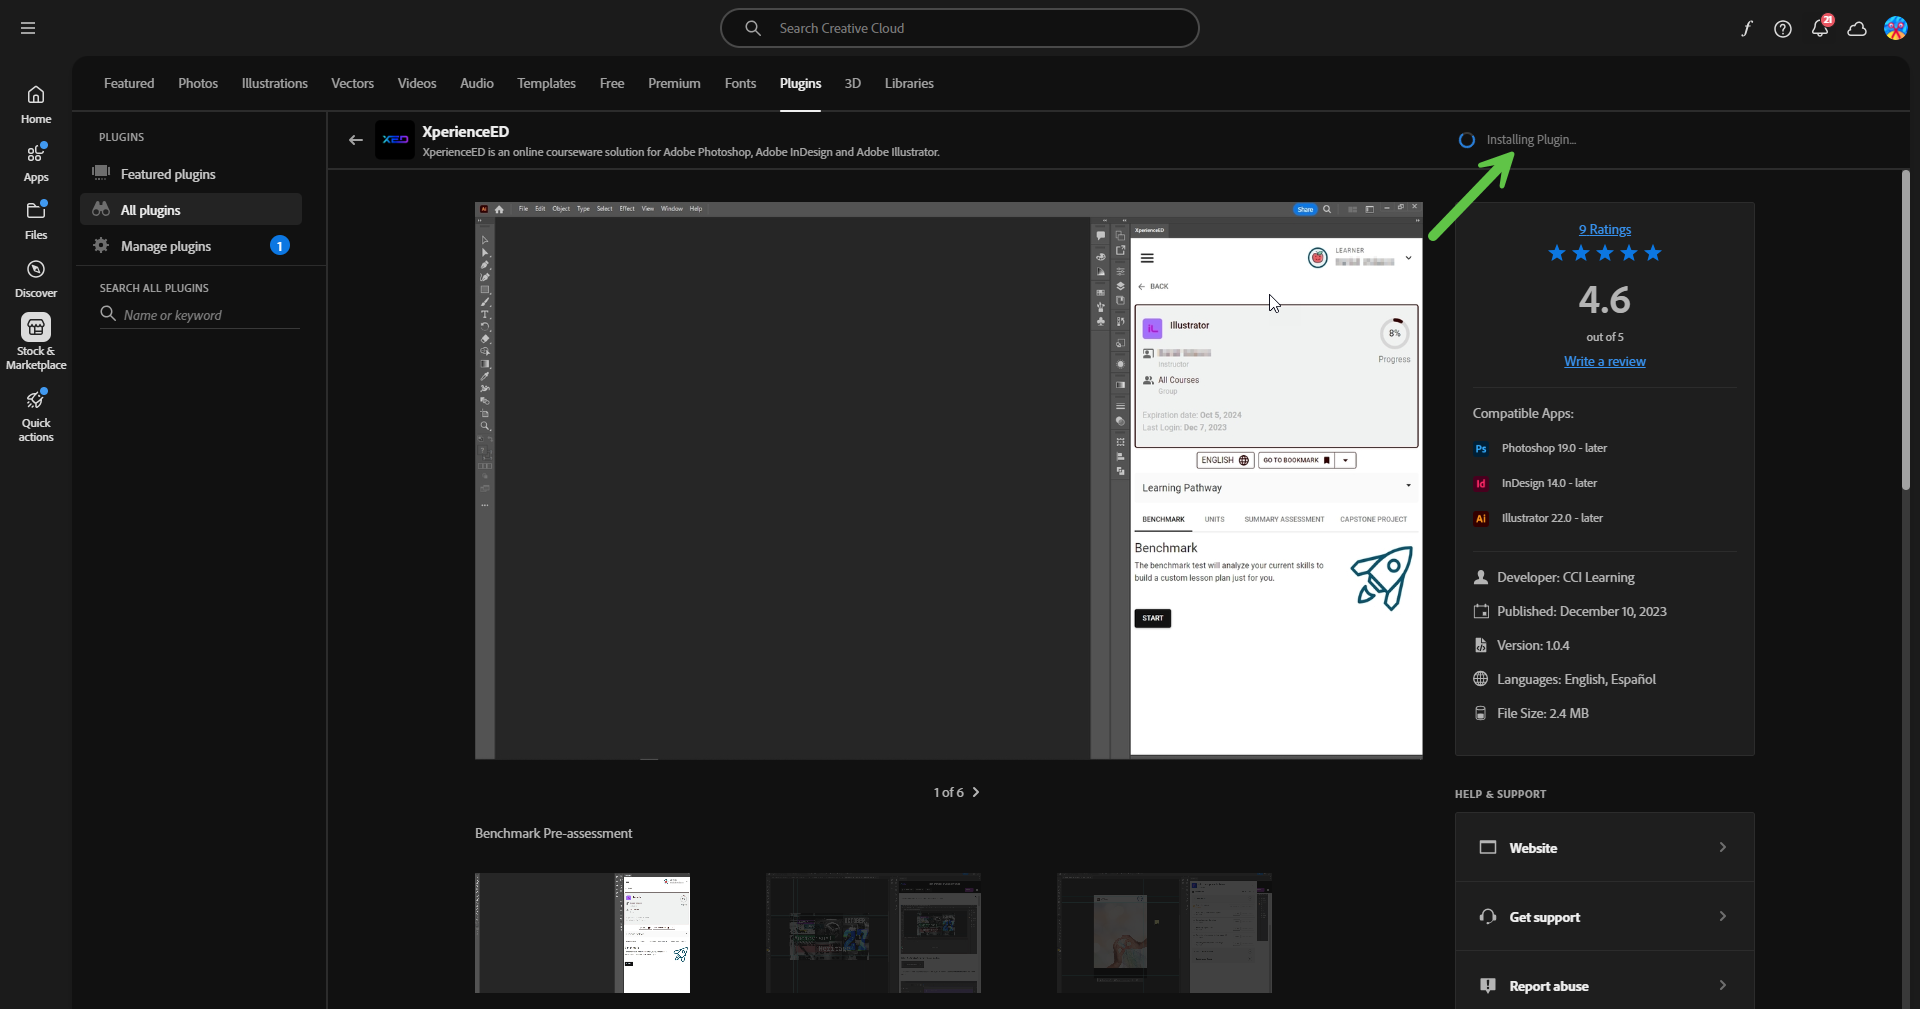Screen dimensions: 1920x1009
Task: Switch to the Audio tab
Action: point(477,83)
